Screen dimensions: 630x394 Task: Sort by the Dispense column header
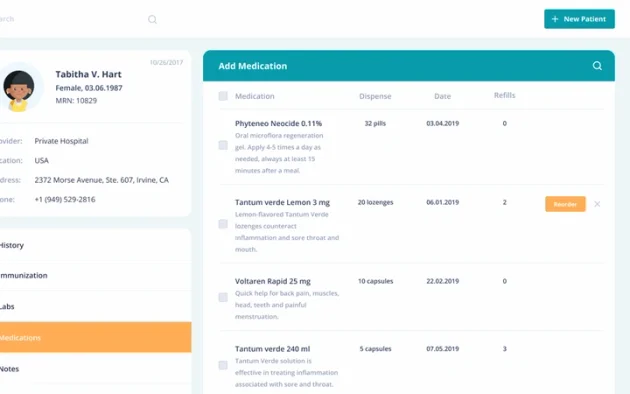click(375, 96)
